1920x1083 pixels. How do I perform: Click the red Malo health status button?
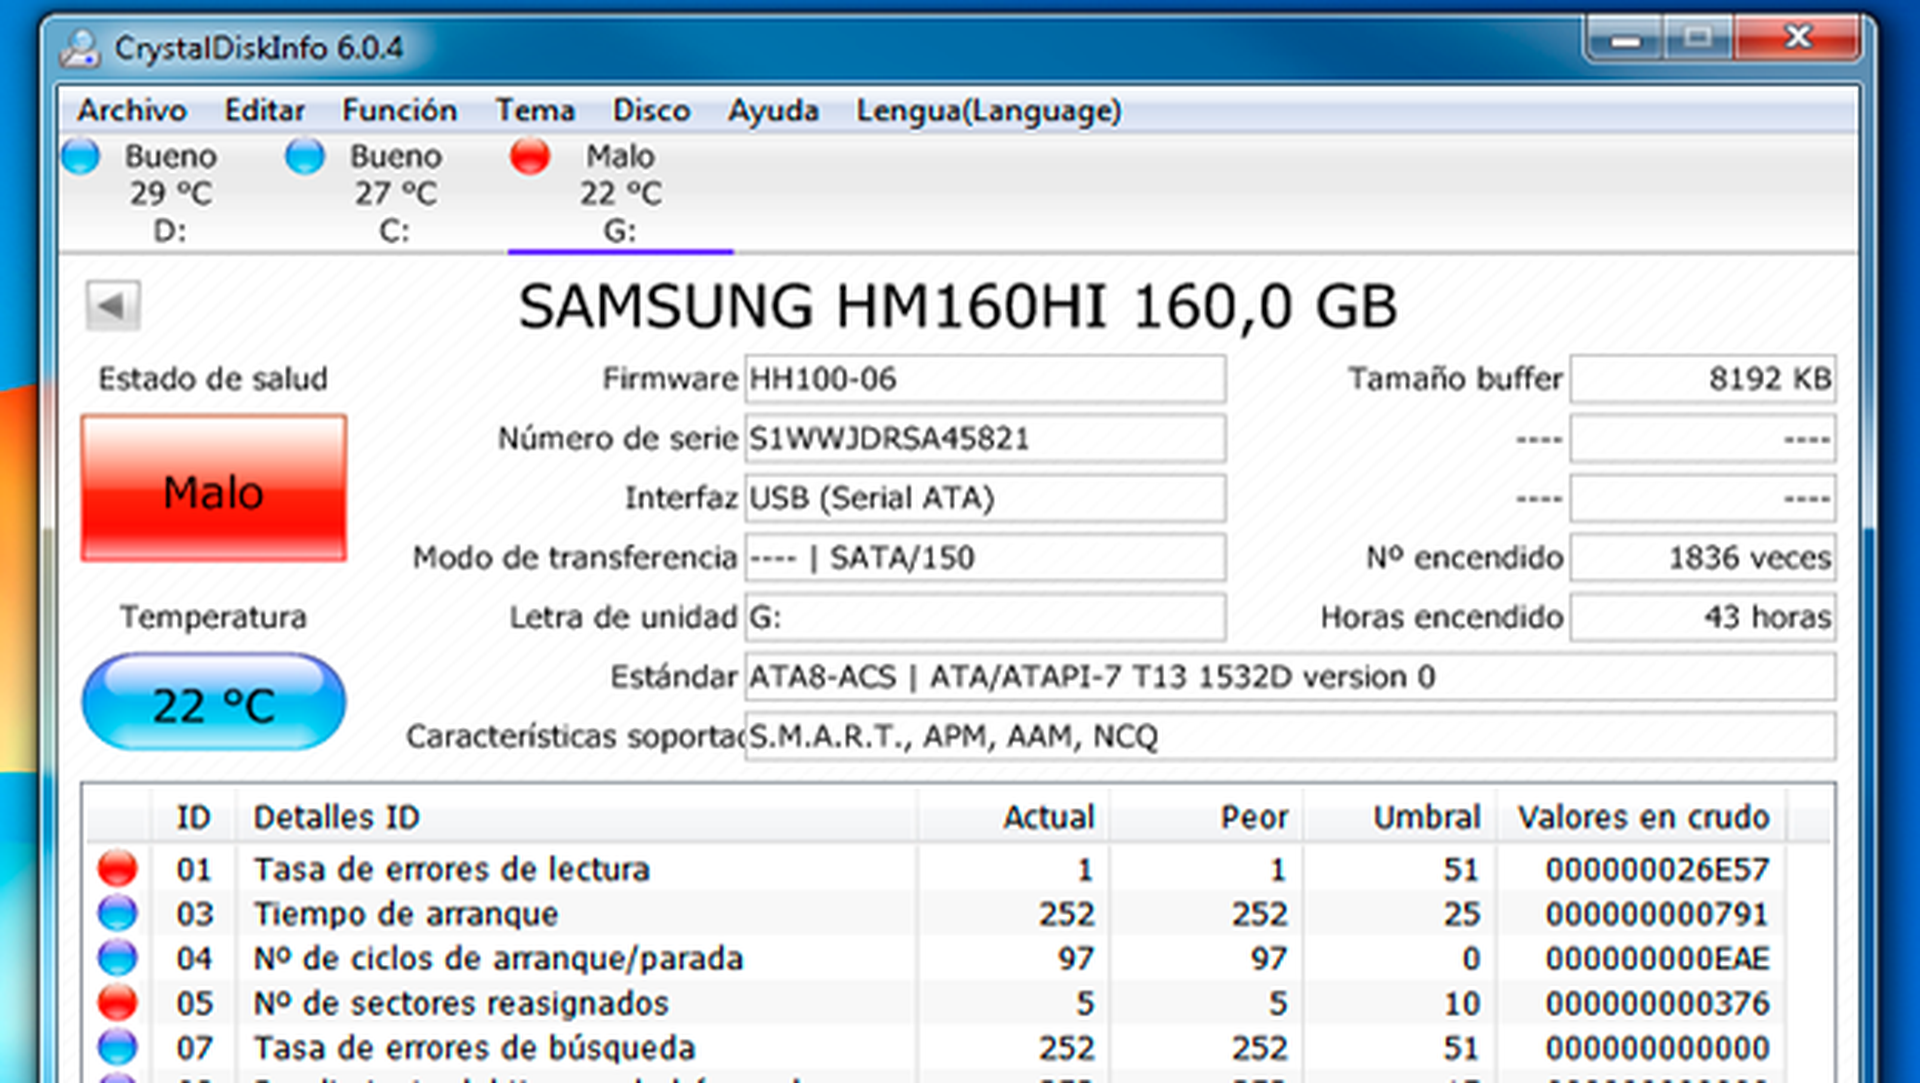tap(214, 488)
